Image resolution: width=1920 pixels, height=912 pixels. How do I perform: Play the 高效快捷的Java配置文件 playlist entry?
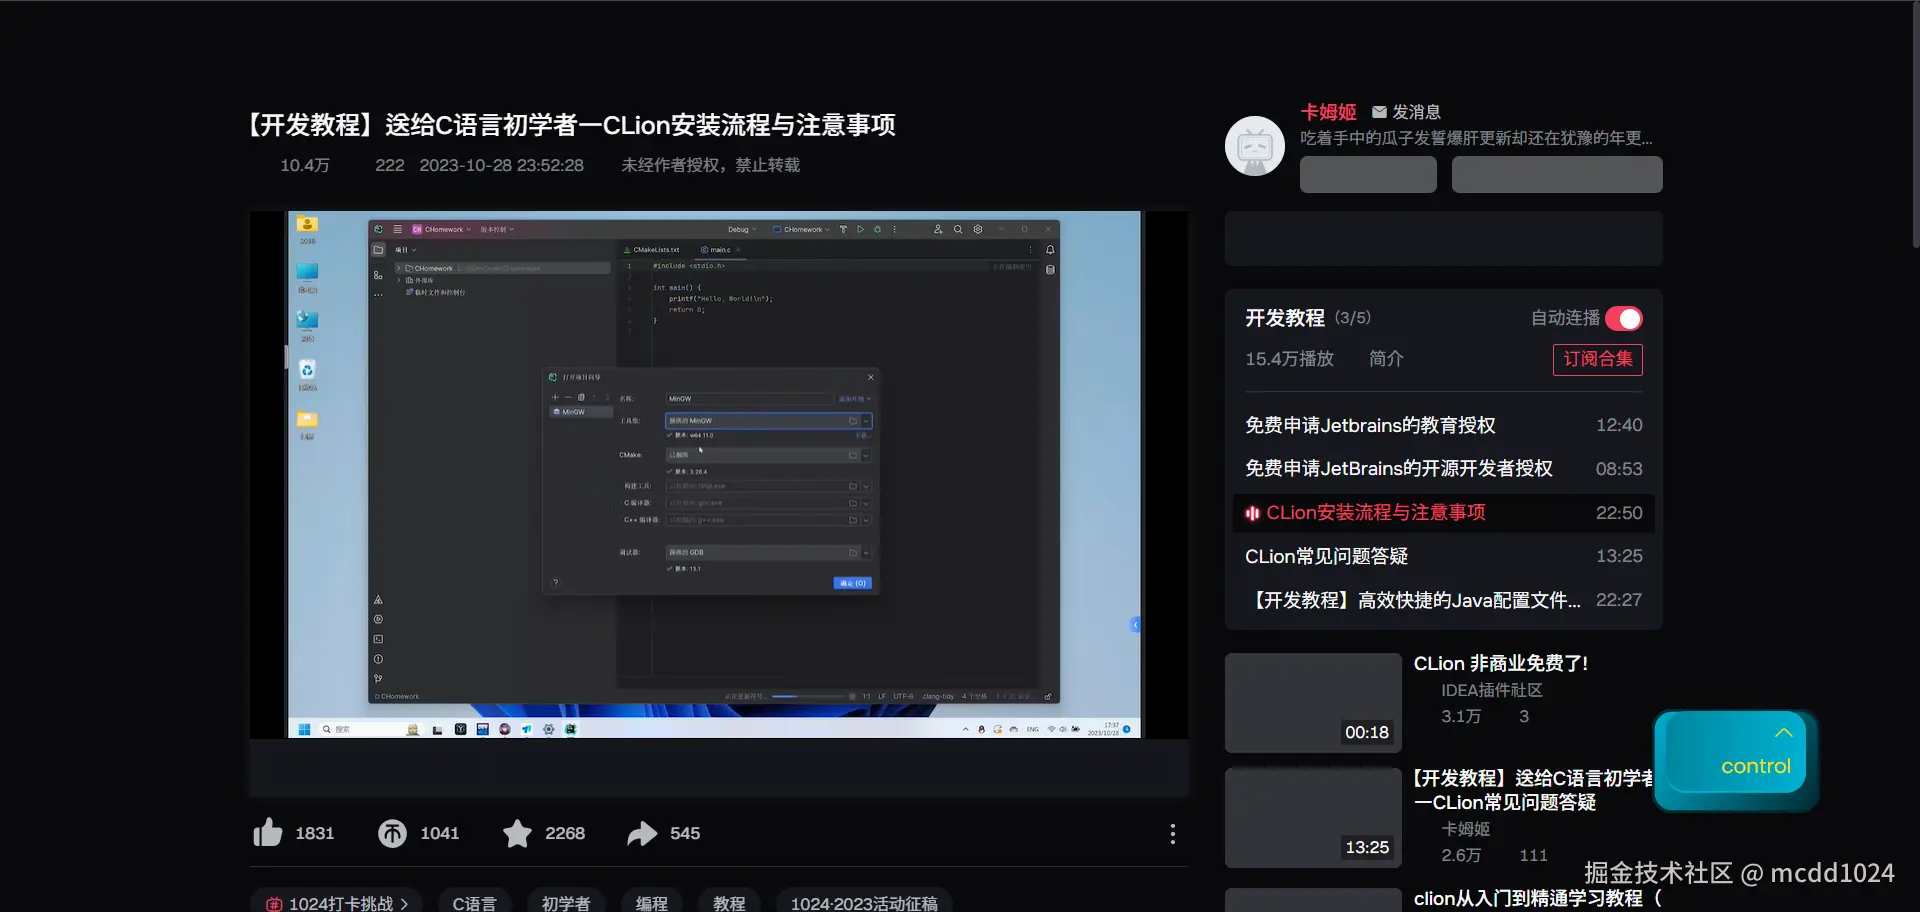click(1443, 600)
